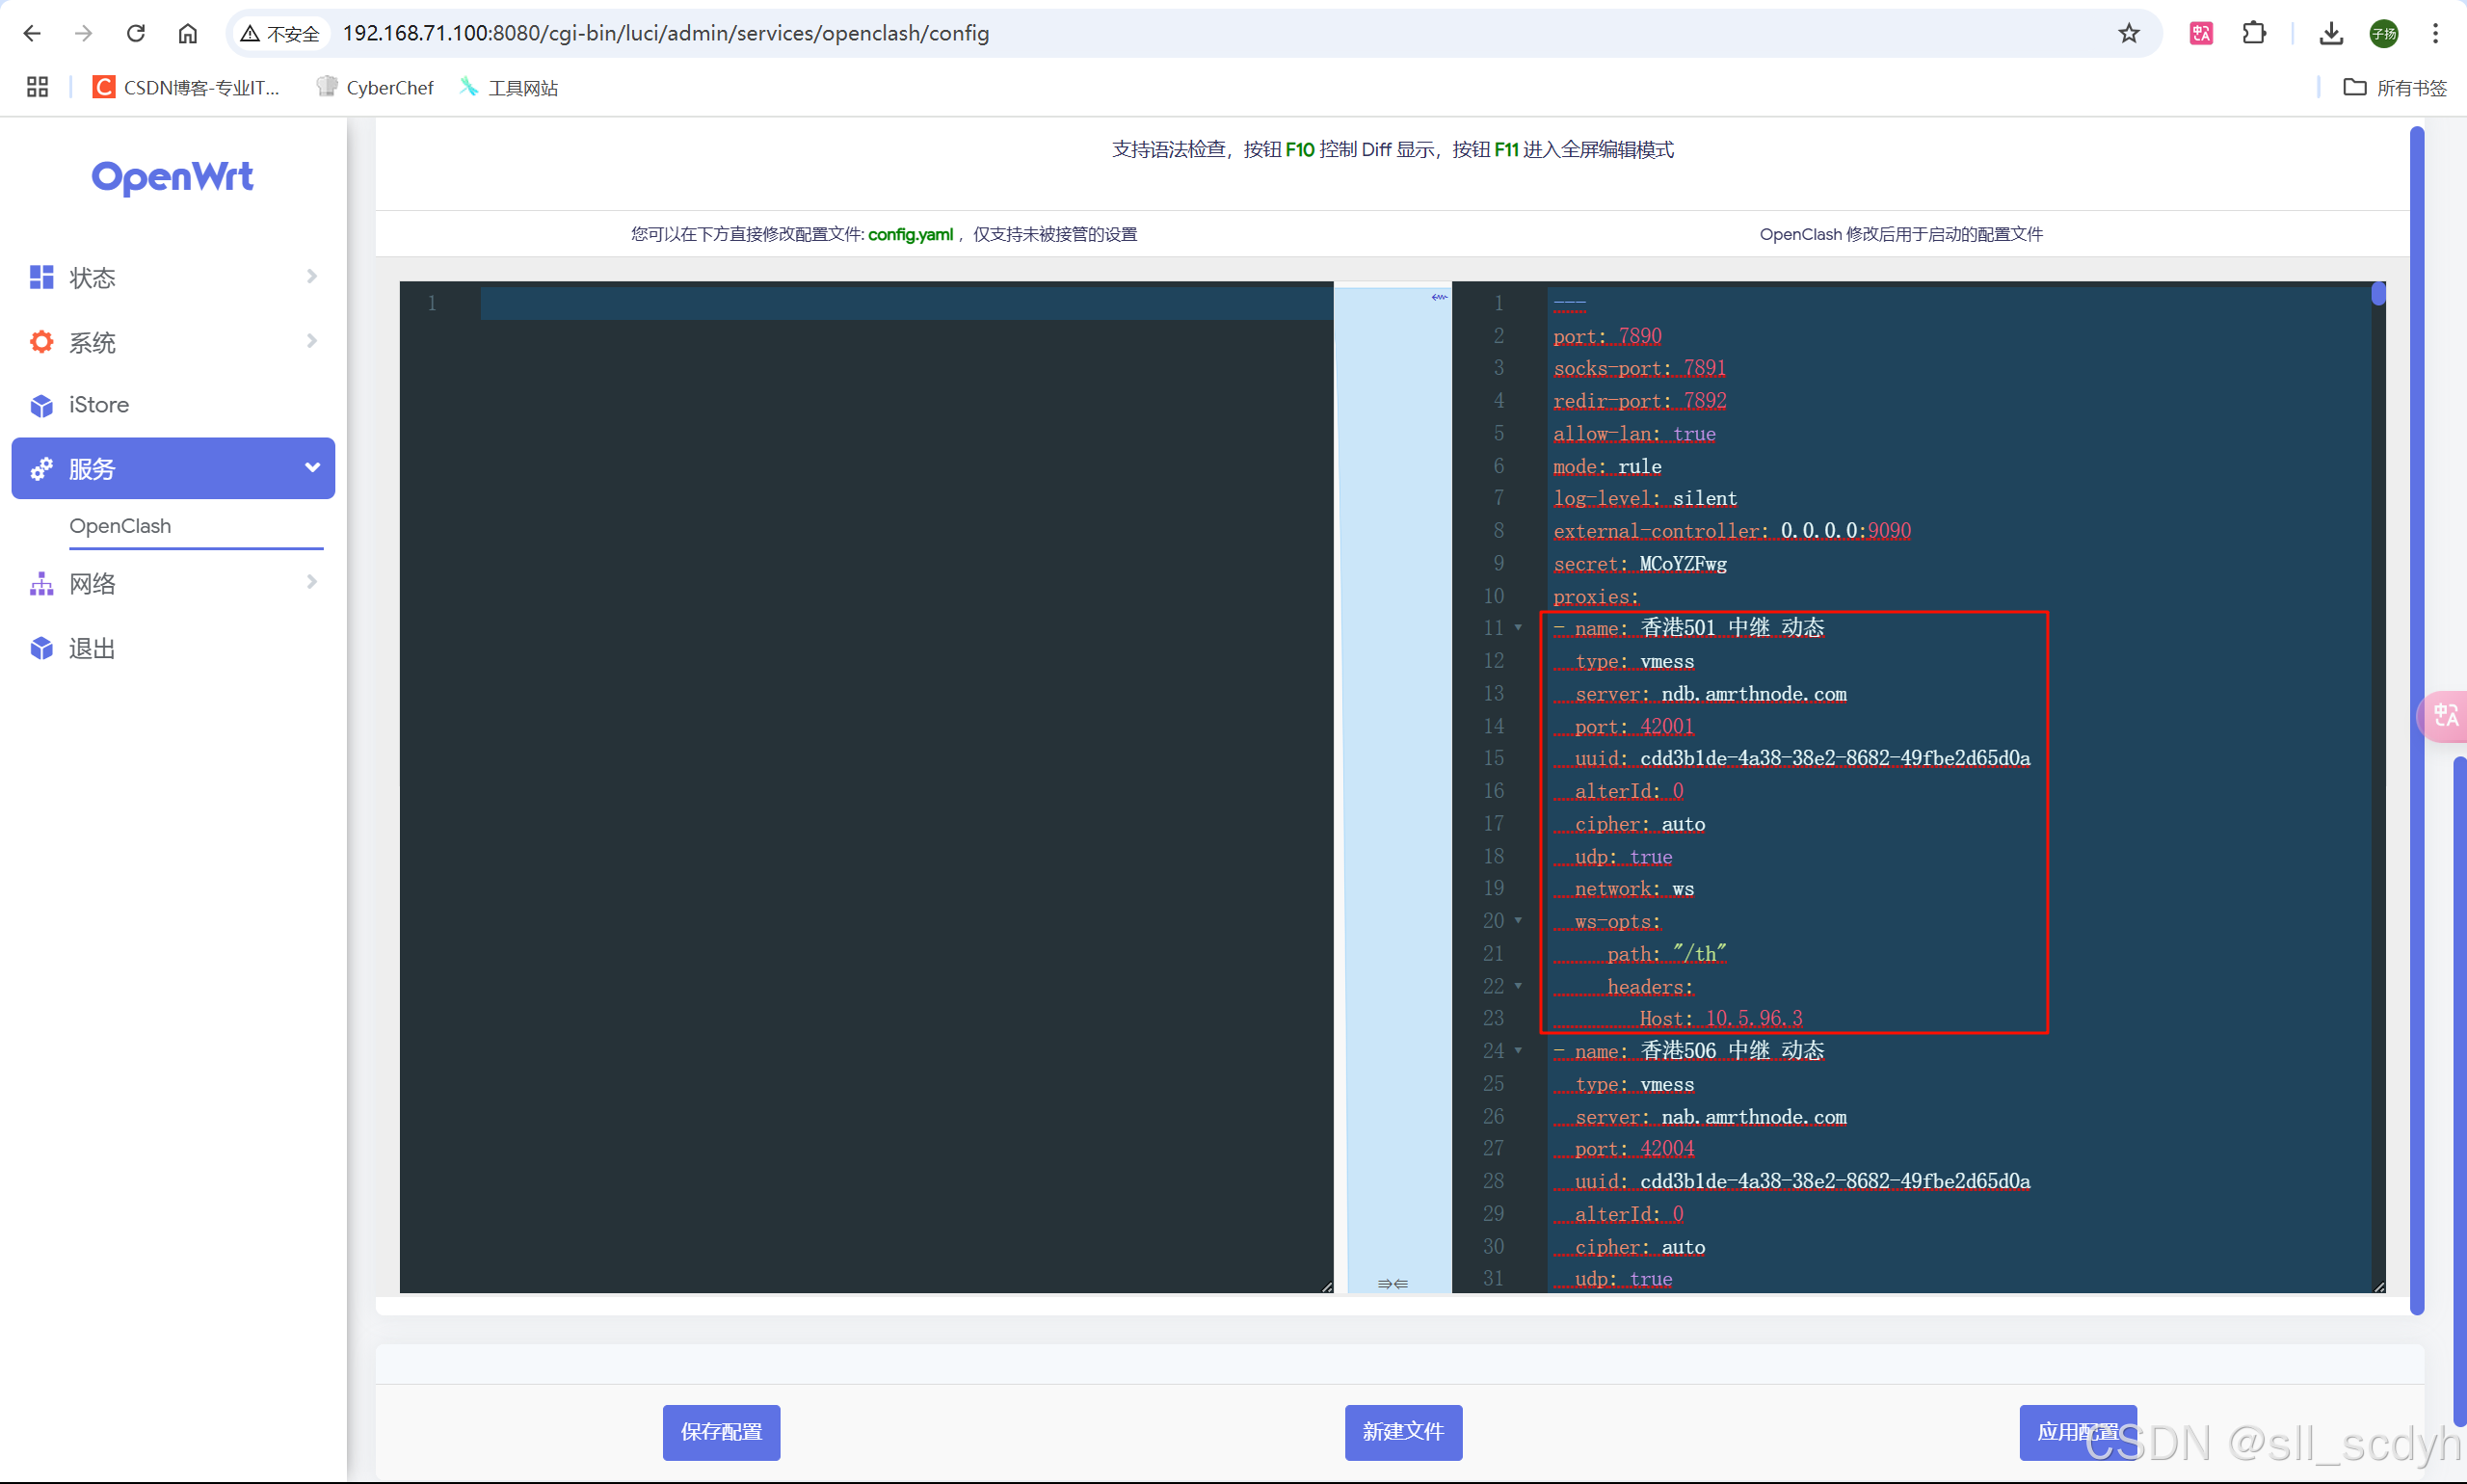Screen dimensions: 2467x1484
Task: Click the bookmark star icon
Action: [2128, 33]
